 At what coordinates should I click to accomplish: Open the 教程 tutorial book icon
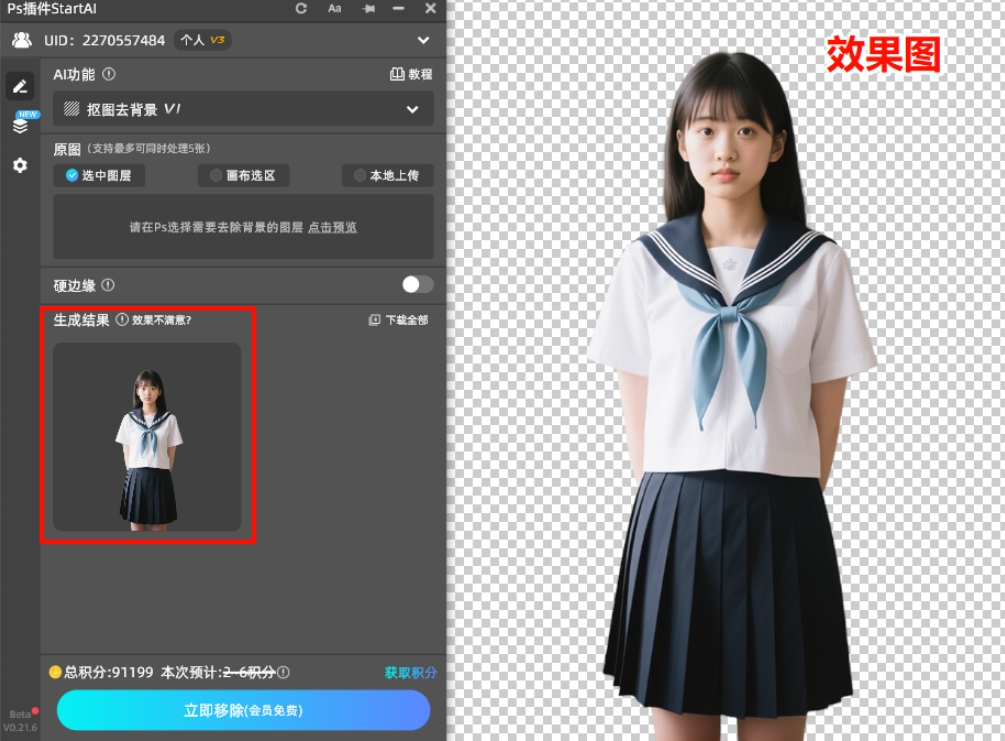click(x=397, y=74)
